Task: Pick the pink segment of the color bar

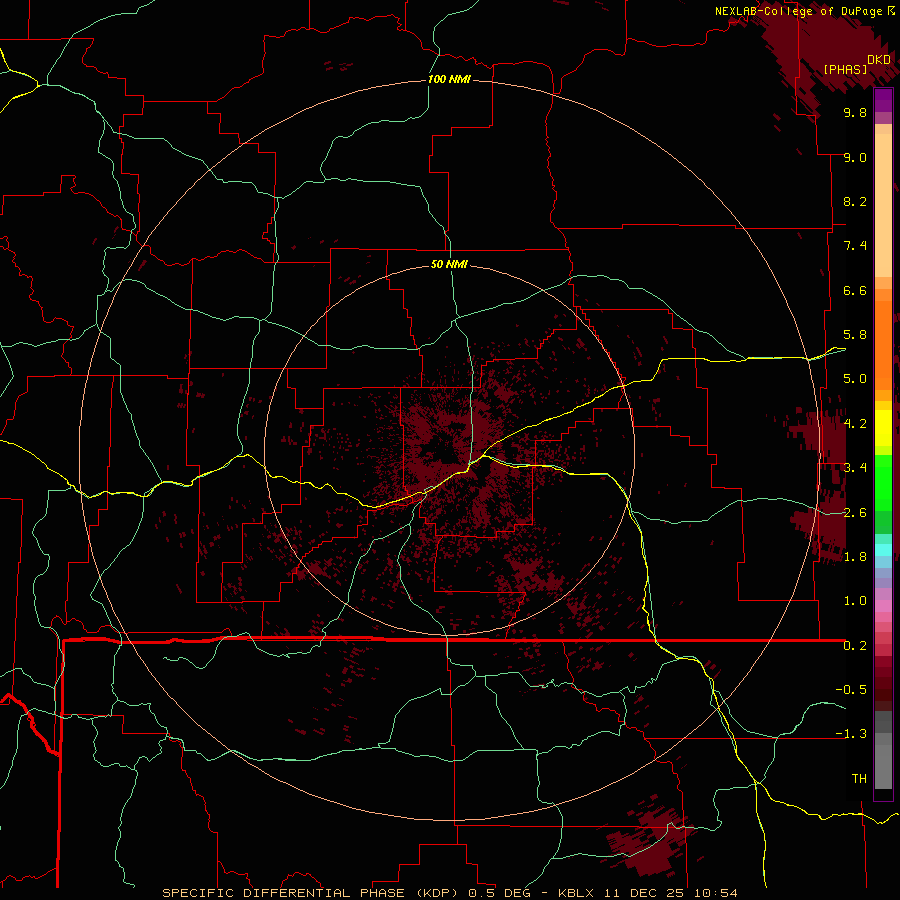Action: pyautogui.click(x=883, y=606)
